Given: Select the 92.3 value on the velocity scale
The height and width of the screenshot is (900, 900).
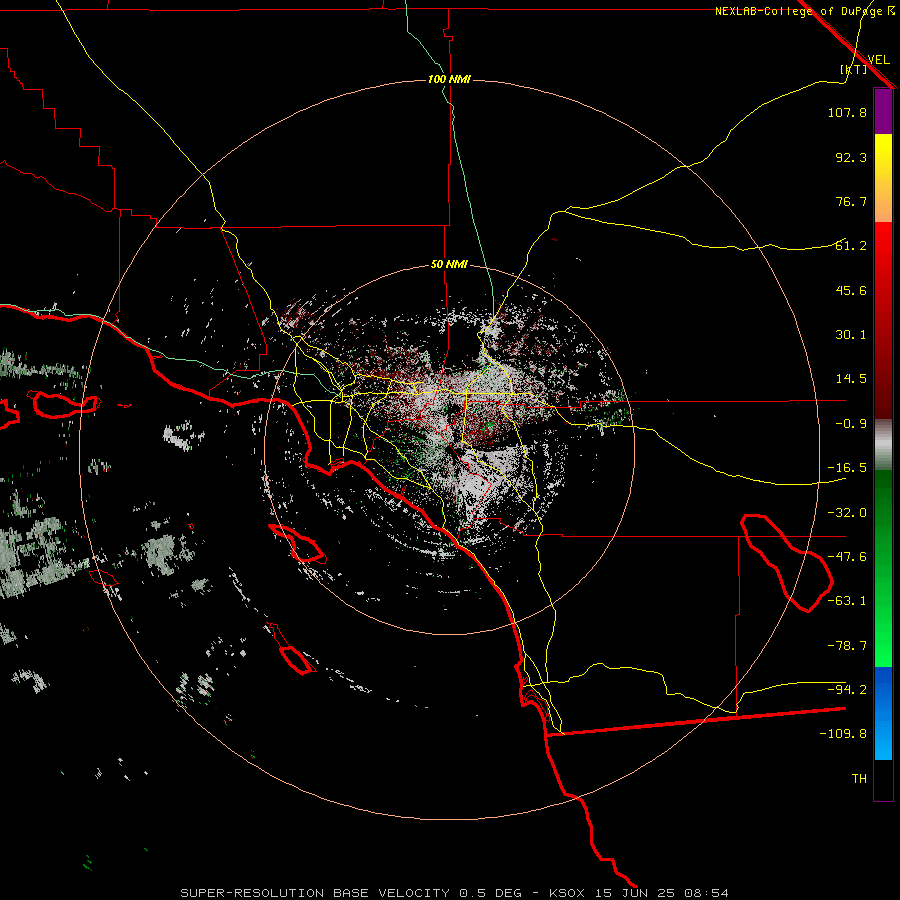Looking at the screenshot, I should 851,157.
